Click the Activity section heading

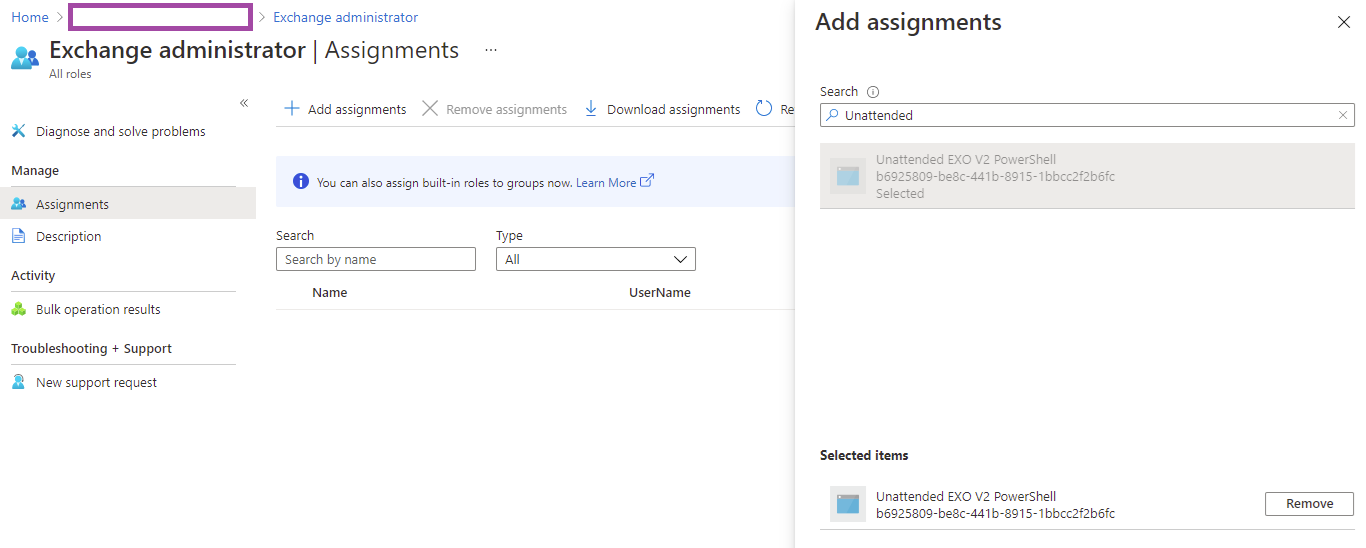33,276
